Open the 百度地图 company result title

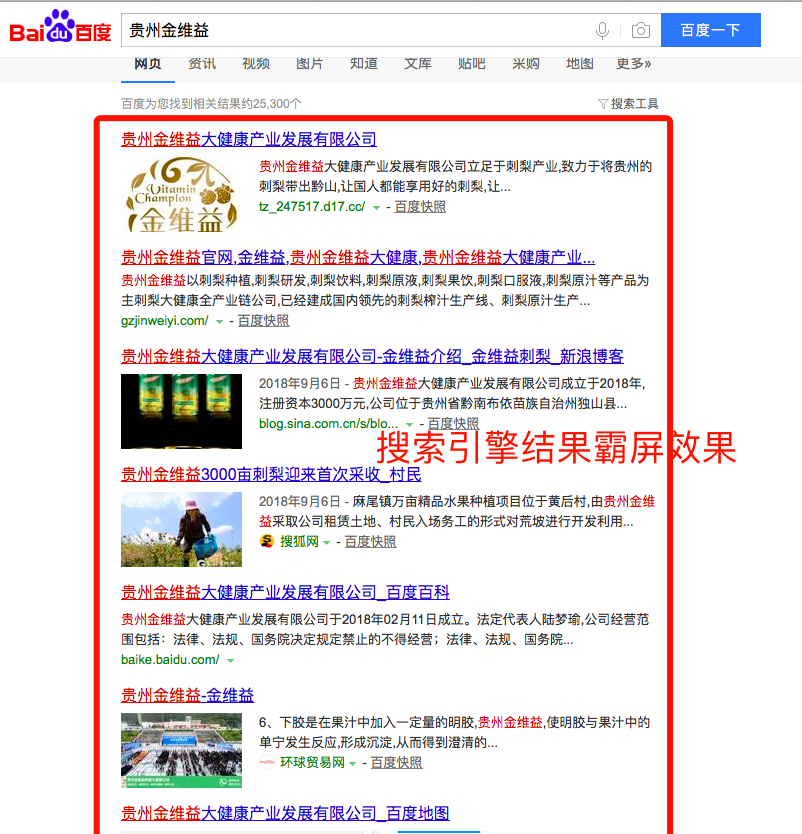286,813
